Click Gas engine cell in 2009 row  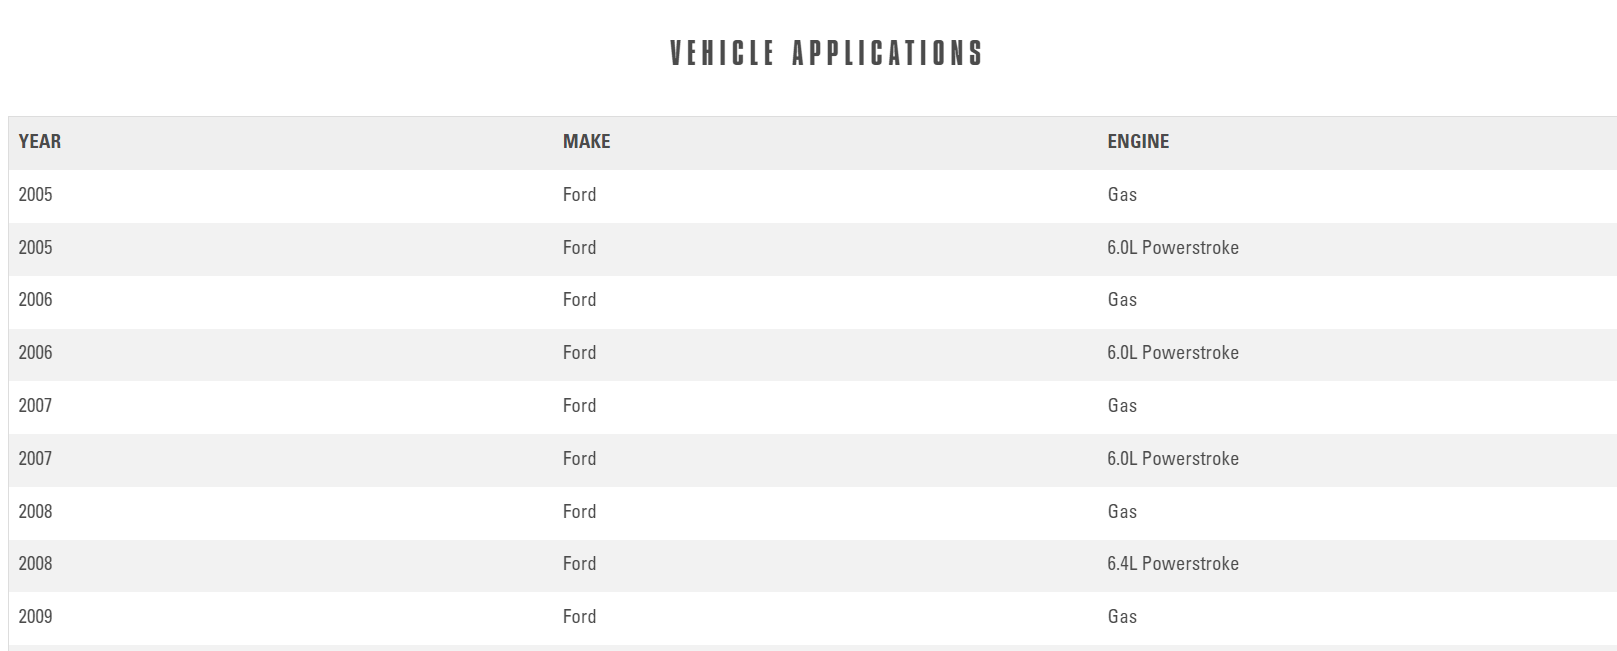click(x=1122, y=617)
